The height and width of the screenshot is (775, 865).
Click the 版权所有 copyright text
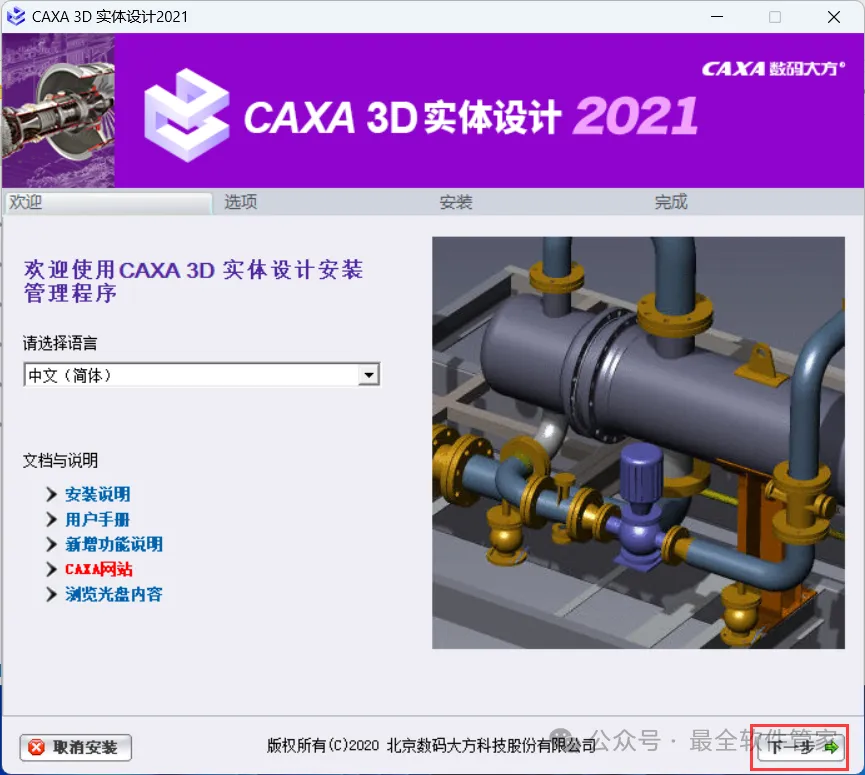tap(431, 746)
